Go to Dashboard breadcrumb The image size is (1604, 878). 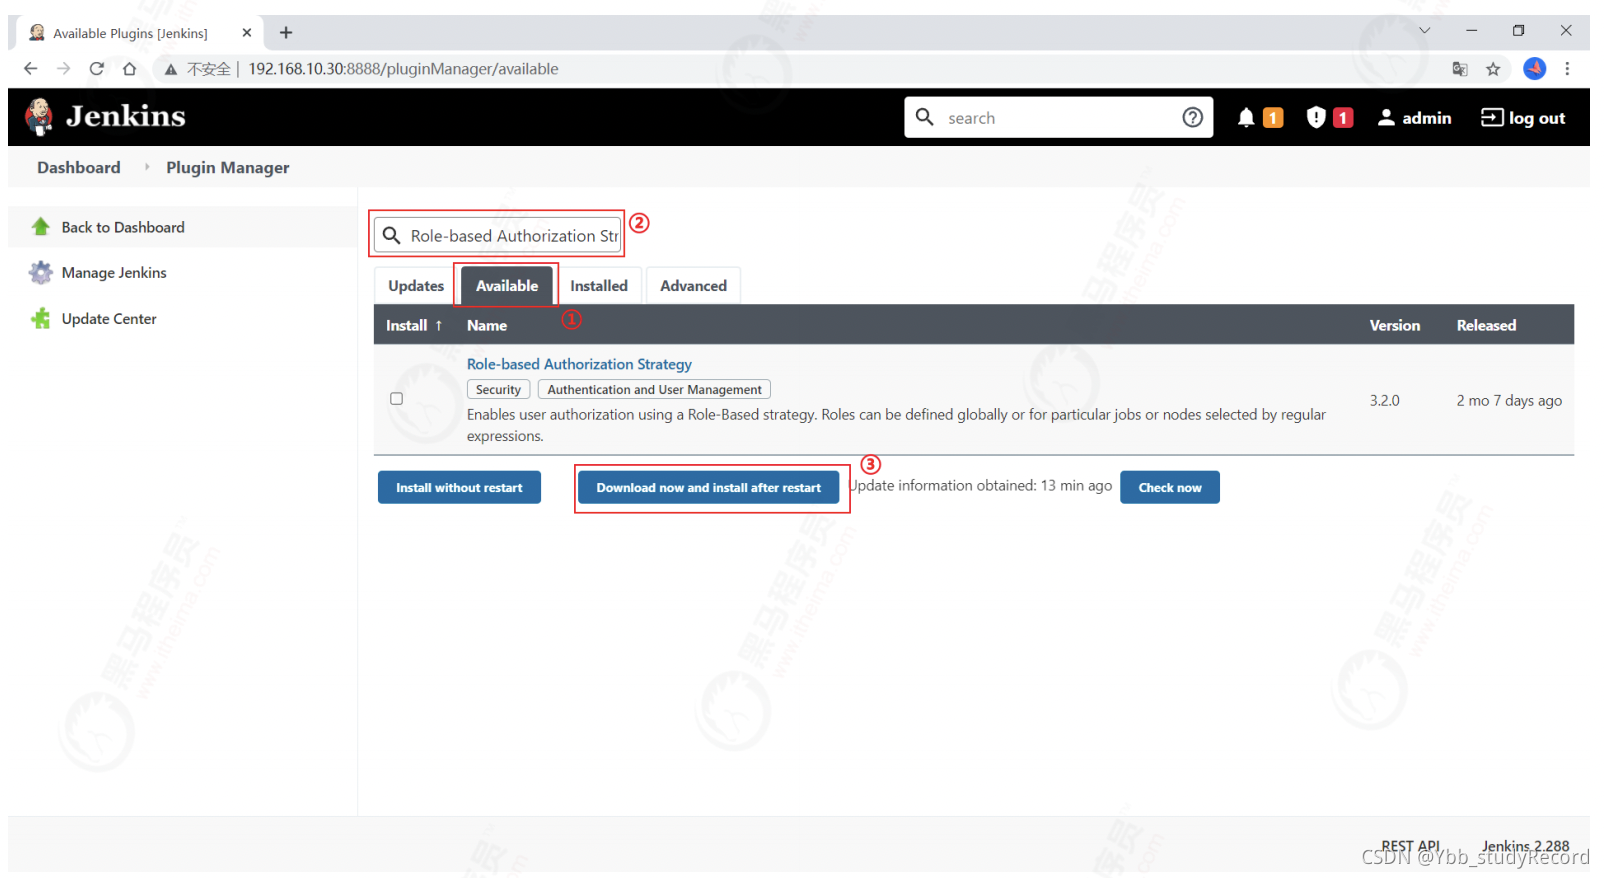pos(79,167)
